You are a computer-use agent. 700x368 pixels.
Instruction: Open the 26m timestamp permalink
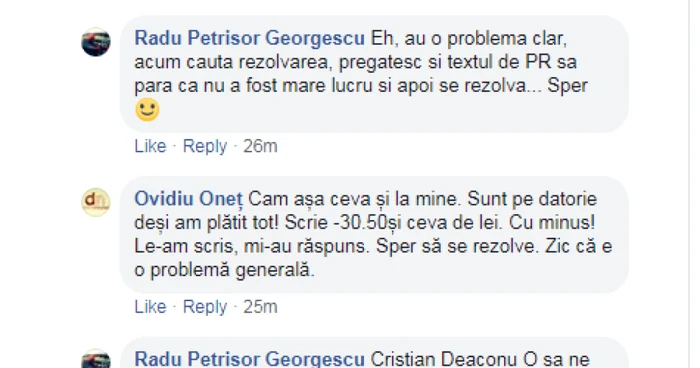click(260, 146)
